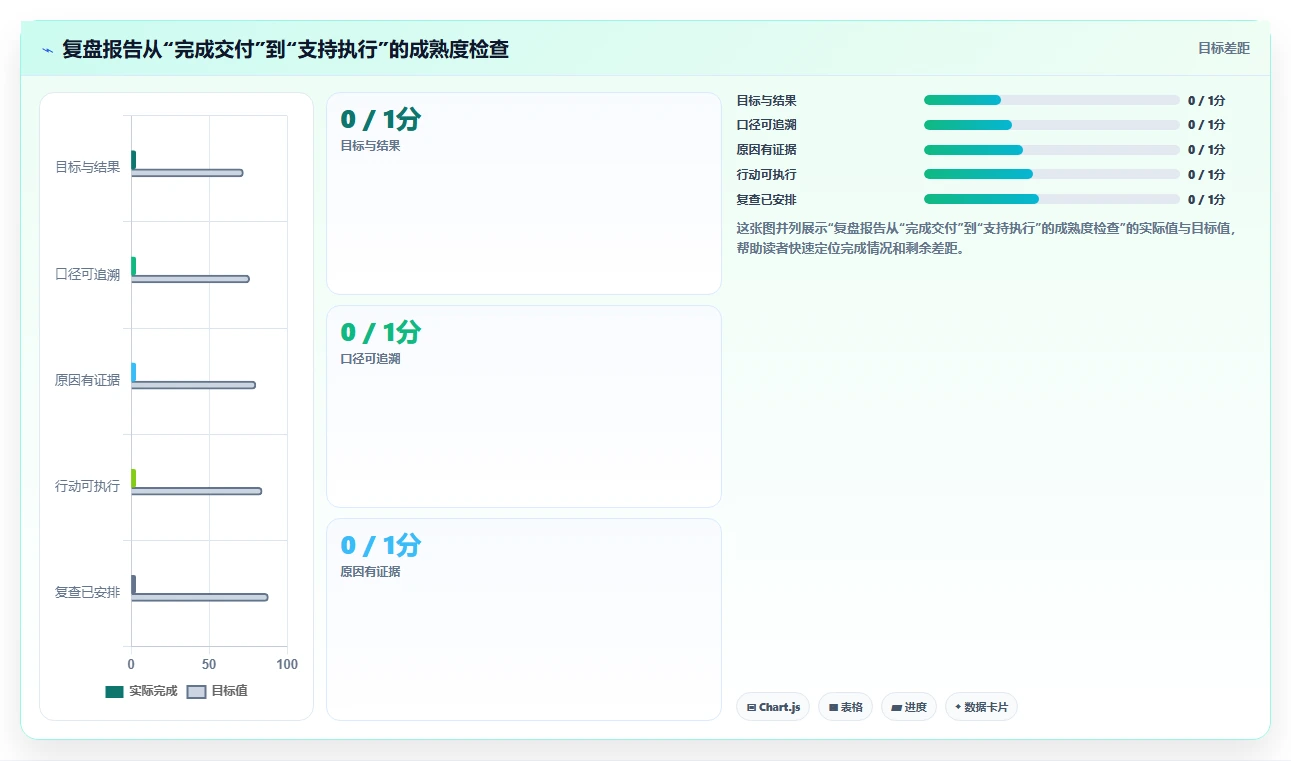
Task: Click 原因有证据 label in progress list
Action: pyautogui.click(x=766, y=150)
